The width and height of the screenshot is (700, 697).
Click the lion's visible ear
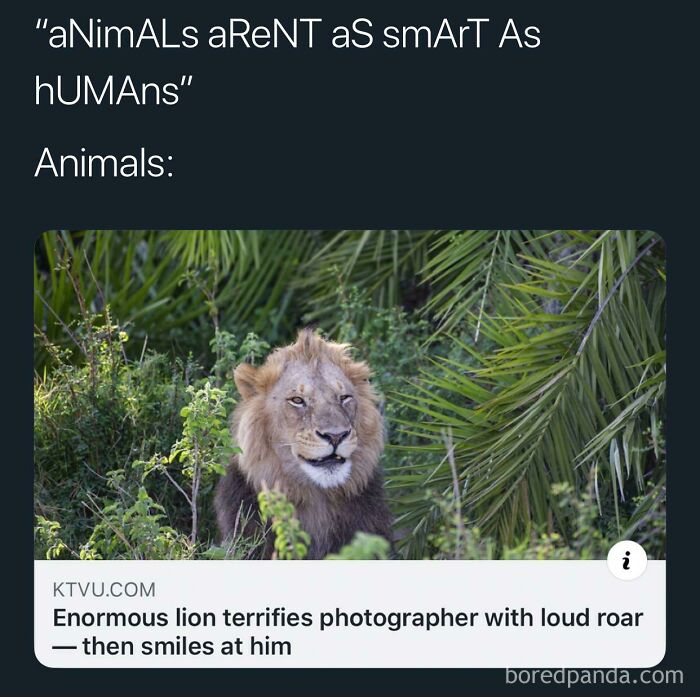(247, 380)
